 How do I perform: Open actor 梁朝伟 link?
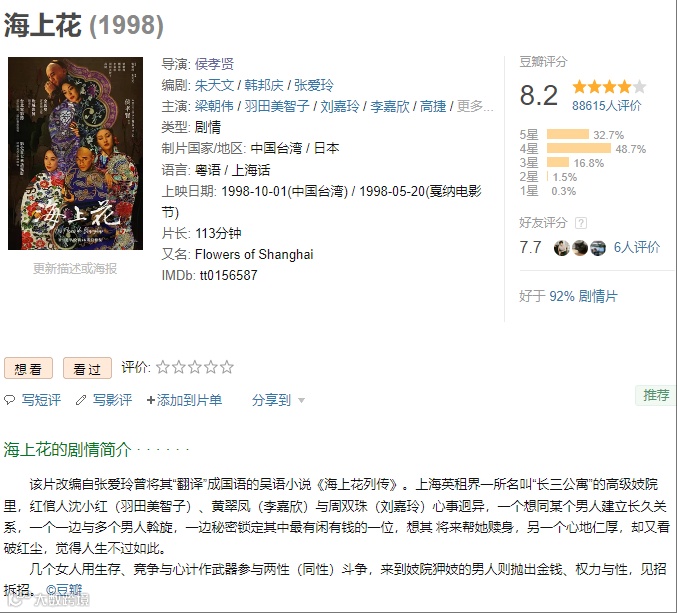coord(214,106)
